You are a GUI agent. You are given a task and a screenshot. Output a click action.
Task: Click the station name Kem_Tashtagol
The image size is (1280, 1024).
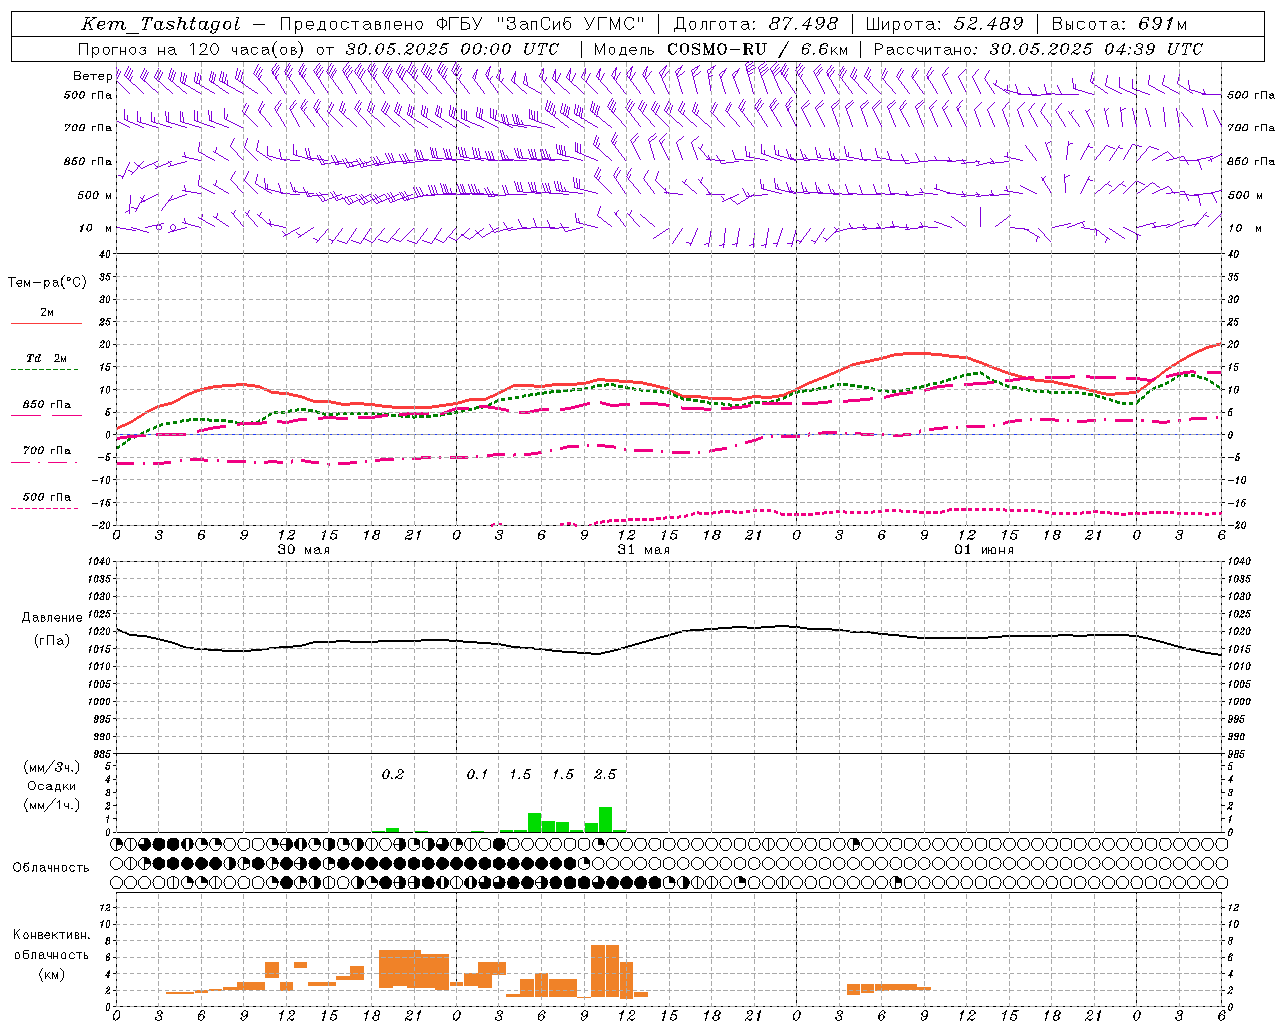(160, 24)
